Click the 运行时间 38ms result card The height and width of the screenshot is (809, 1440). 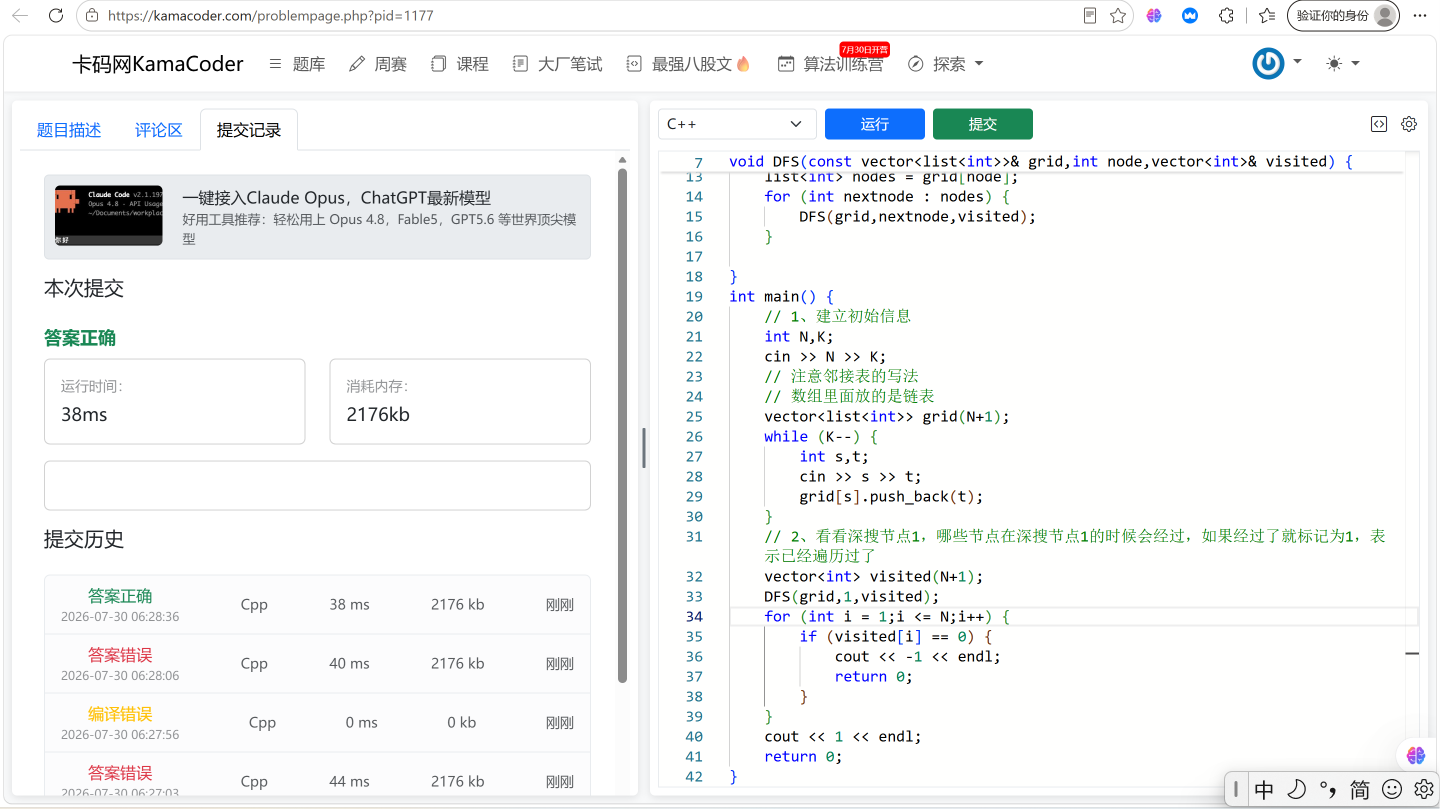click(x=174, y=401)
